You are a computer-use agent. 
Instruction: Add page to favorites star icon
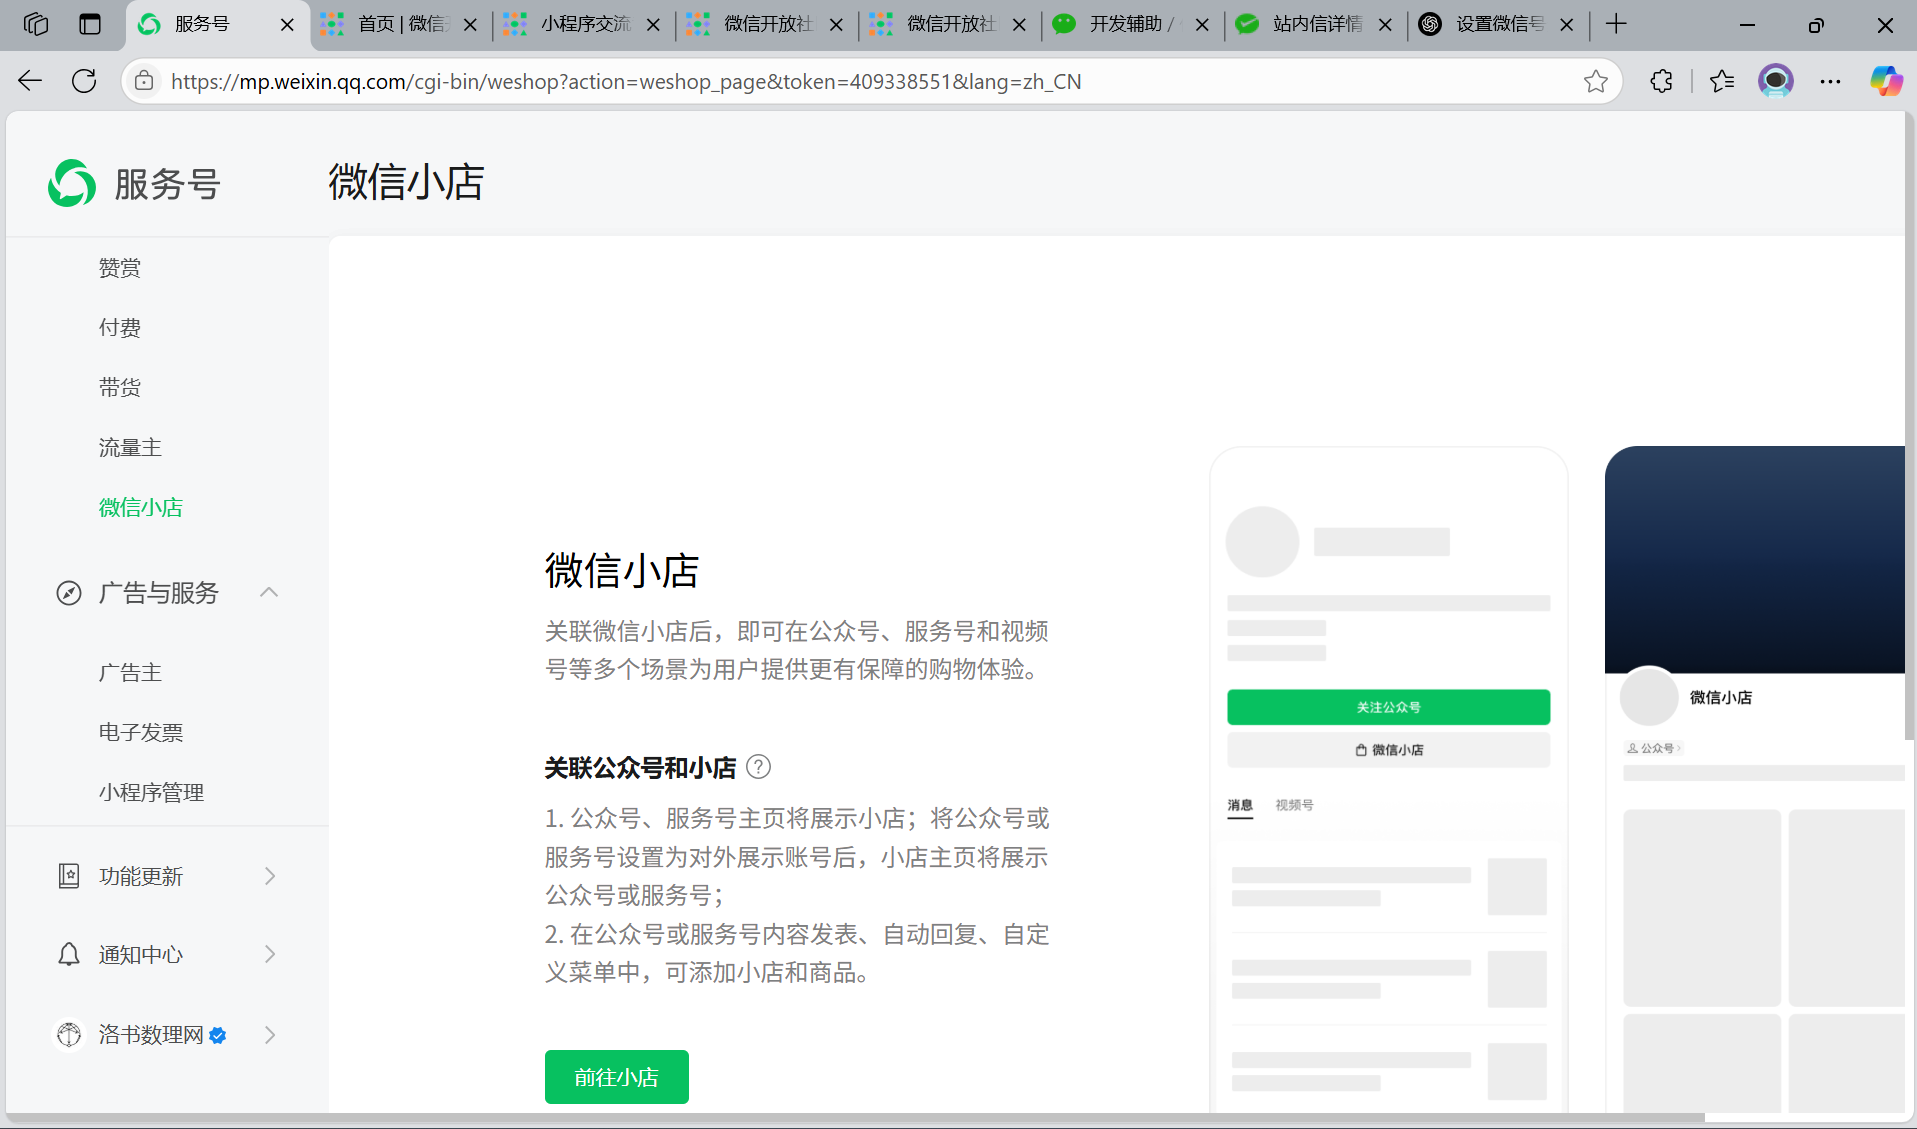tap(1595, 81)
